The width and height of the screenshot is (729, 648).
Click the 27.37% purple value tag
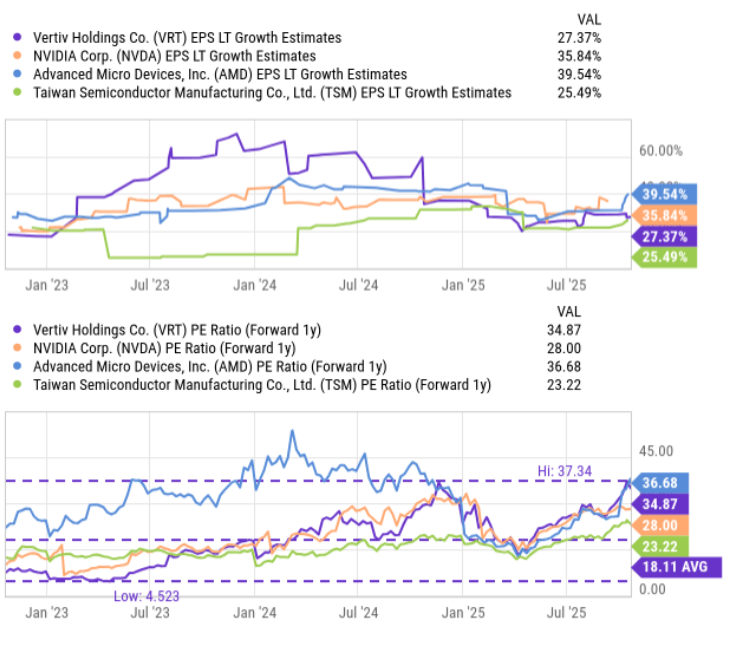point(665,237)
